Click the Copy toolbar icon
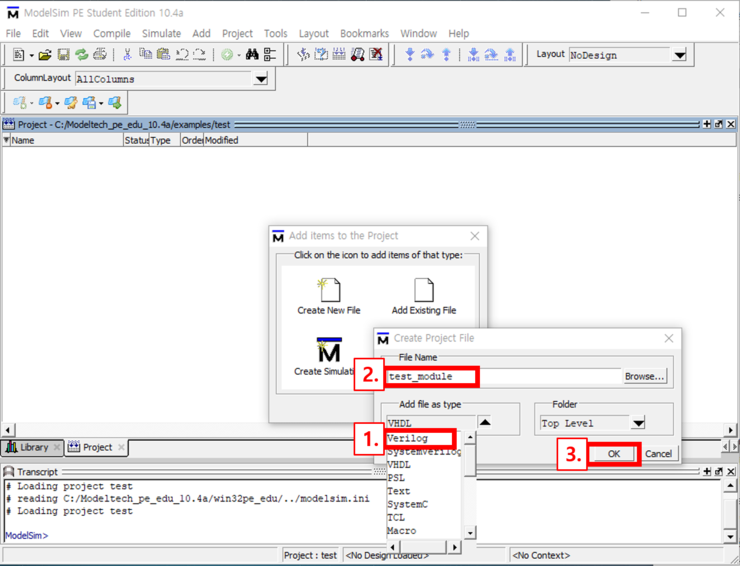The width and height of the screenshot is (740, 566). [x=145, y=55]
